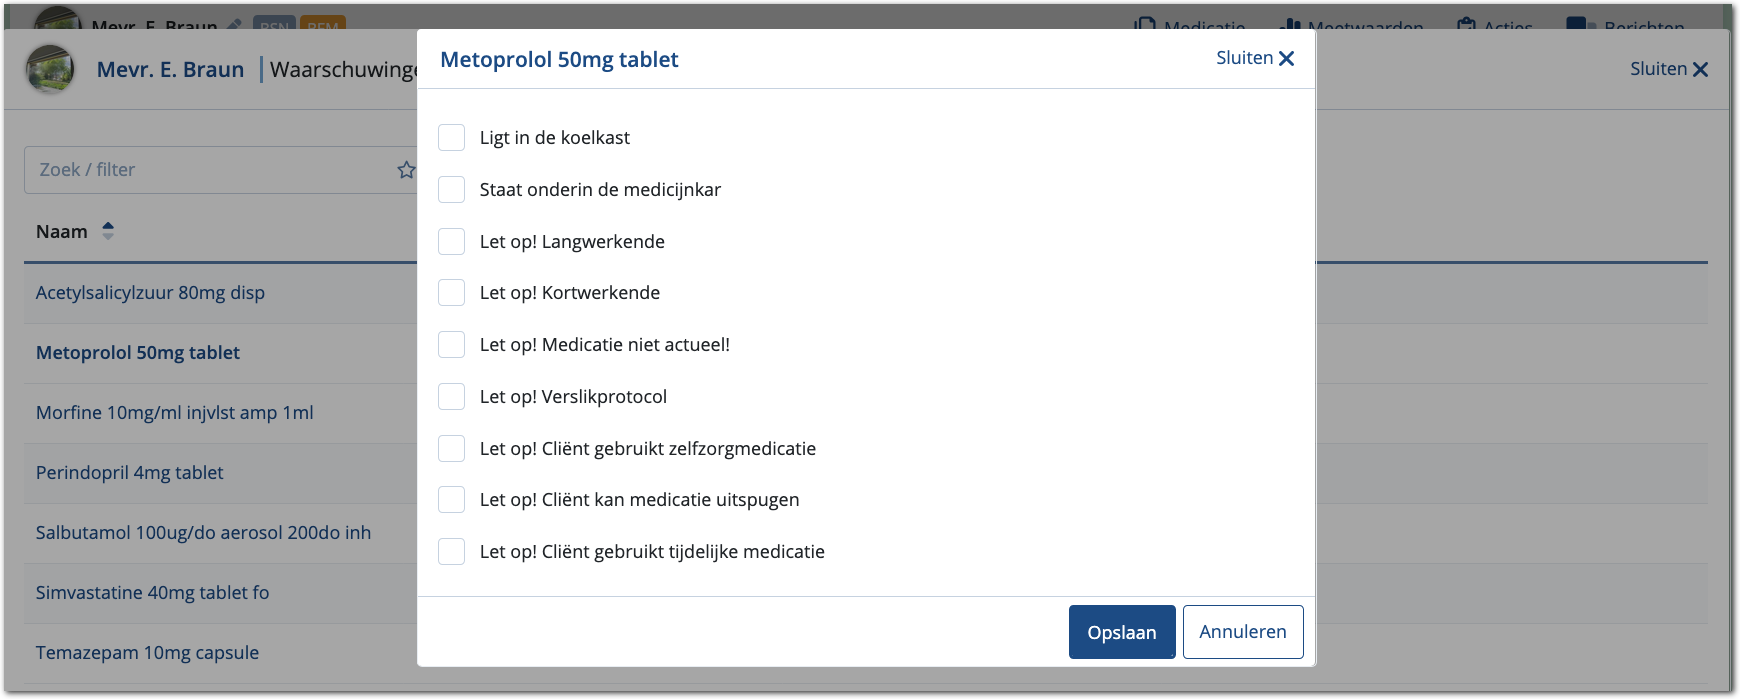Toggle 'Let op! Medicatie niet actueel!' checkbox
The height and width of the screenshot is (699, 1740).
click(452, 345)
